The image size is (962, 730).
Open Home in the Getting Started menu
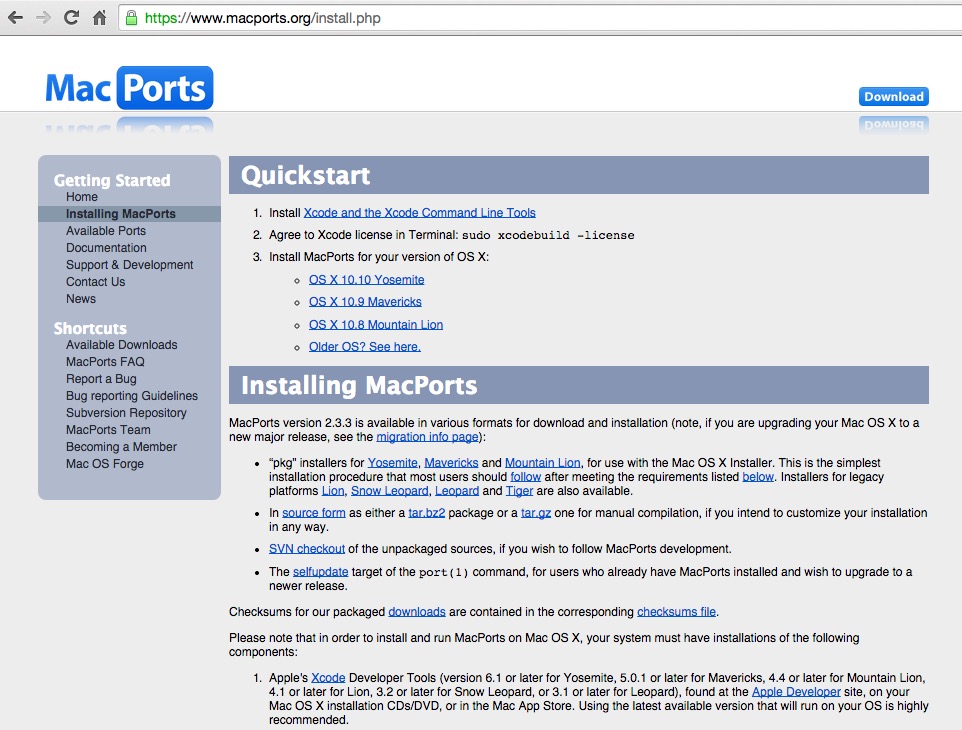click(x=82, y=197)
